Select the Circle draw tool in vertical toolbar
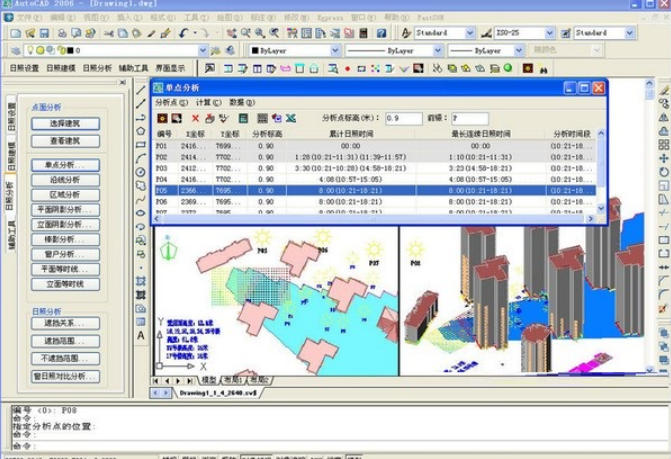 click(141, 171)
